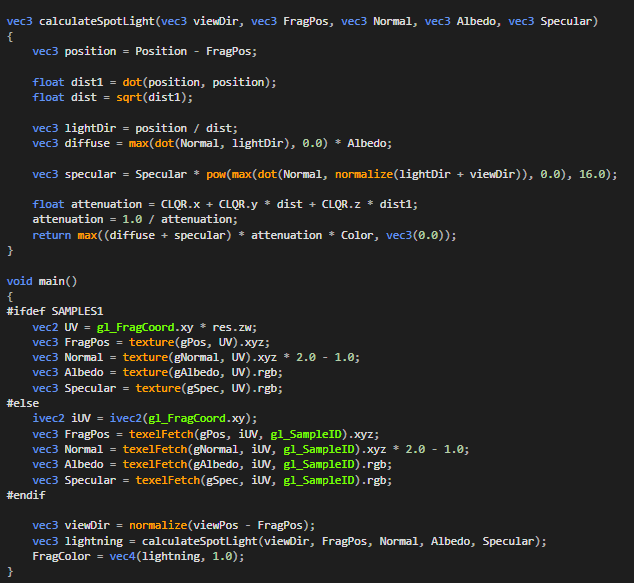This screenshot has height=583, width=634.
Task: Click 'texelFetch(gSpec' call
Action: [x=190, y=480]
